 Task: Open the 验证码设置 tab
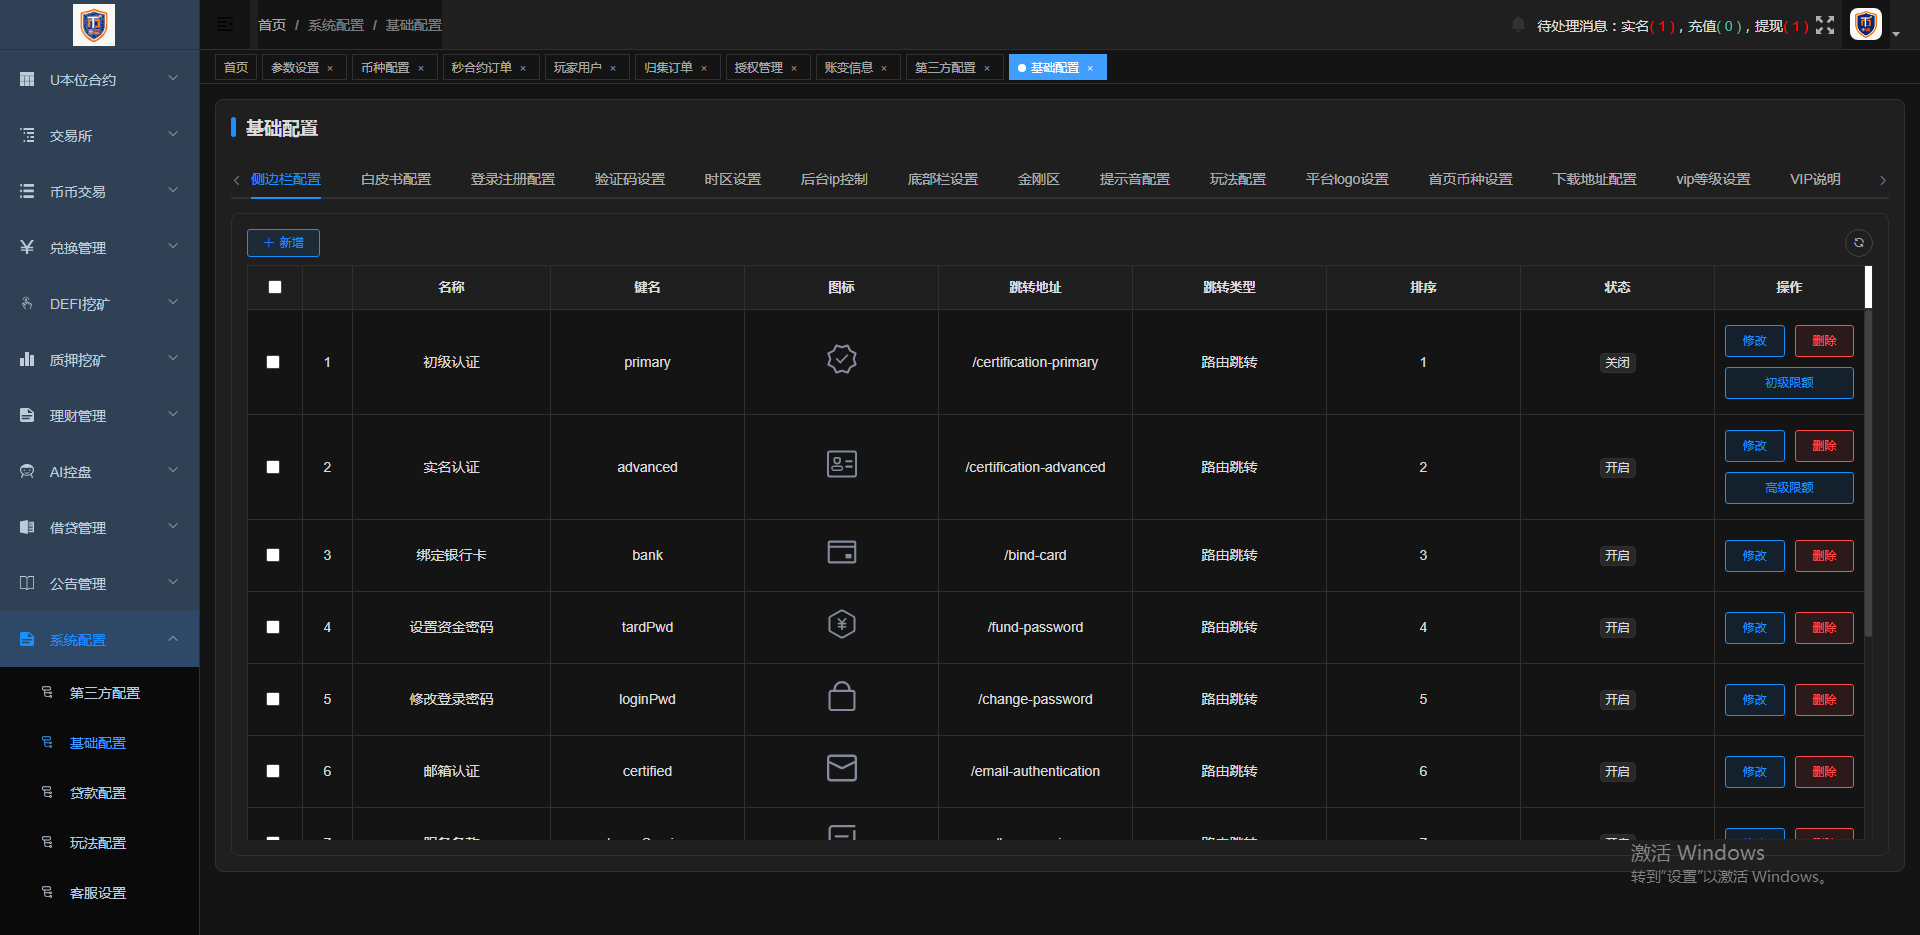coord(629,179)
